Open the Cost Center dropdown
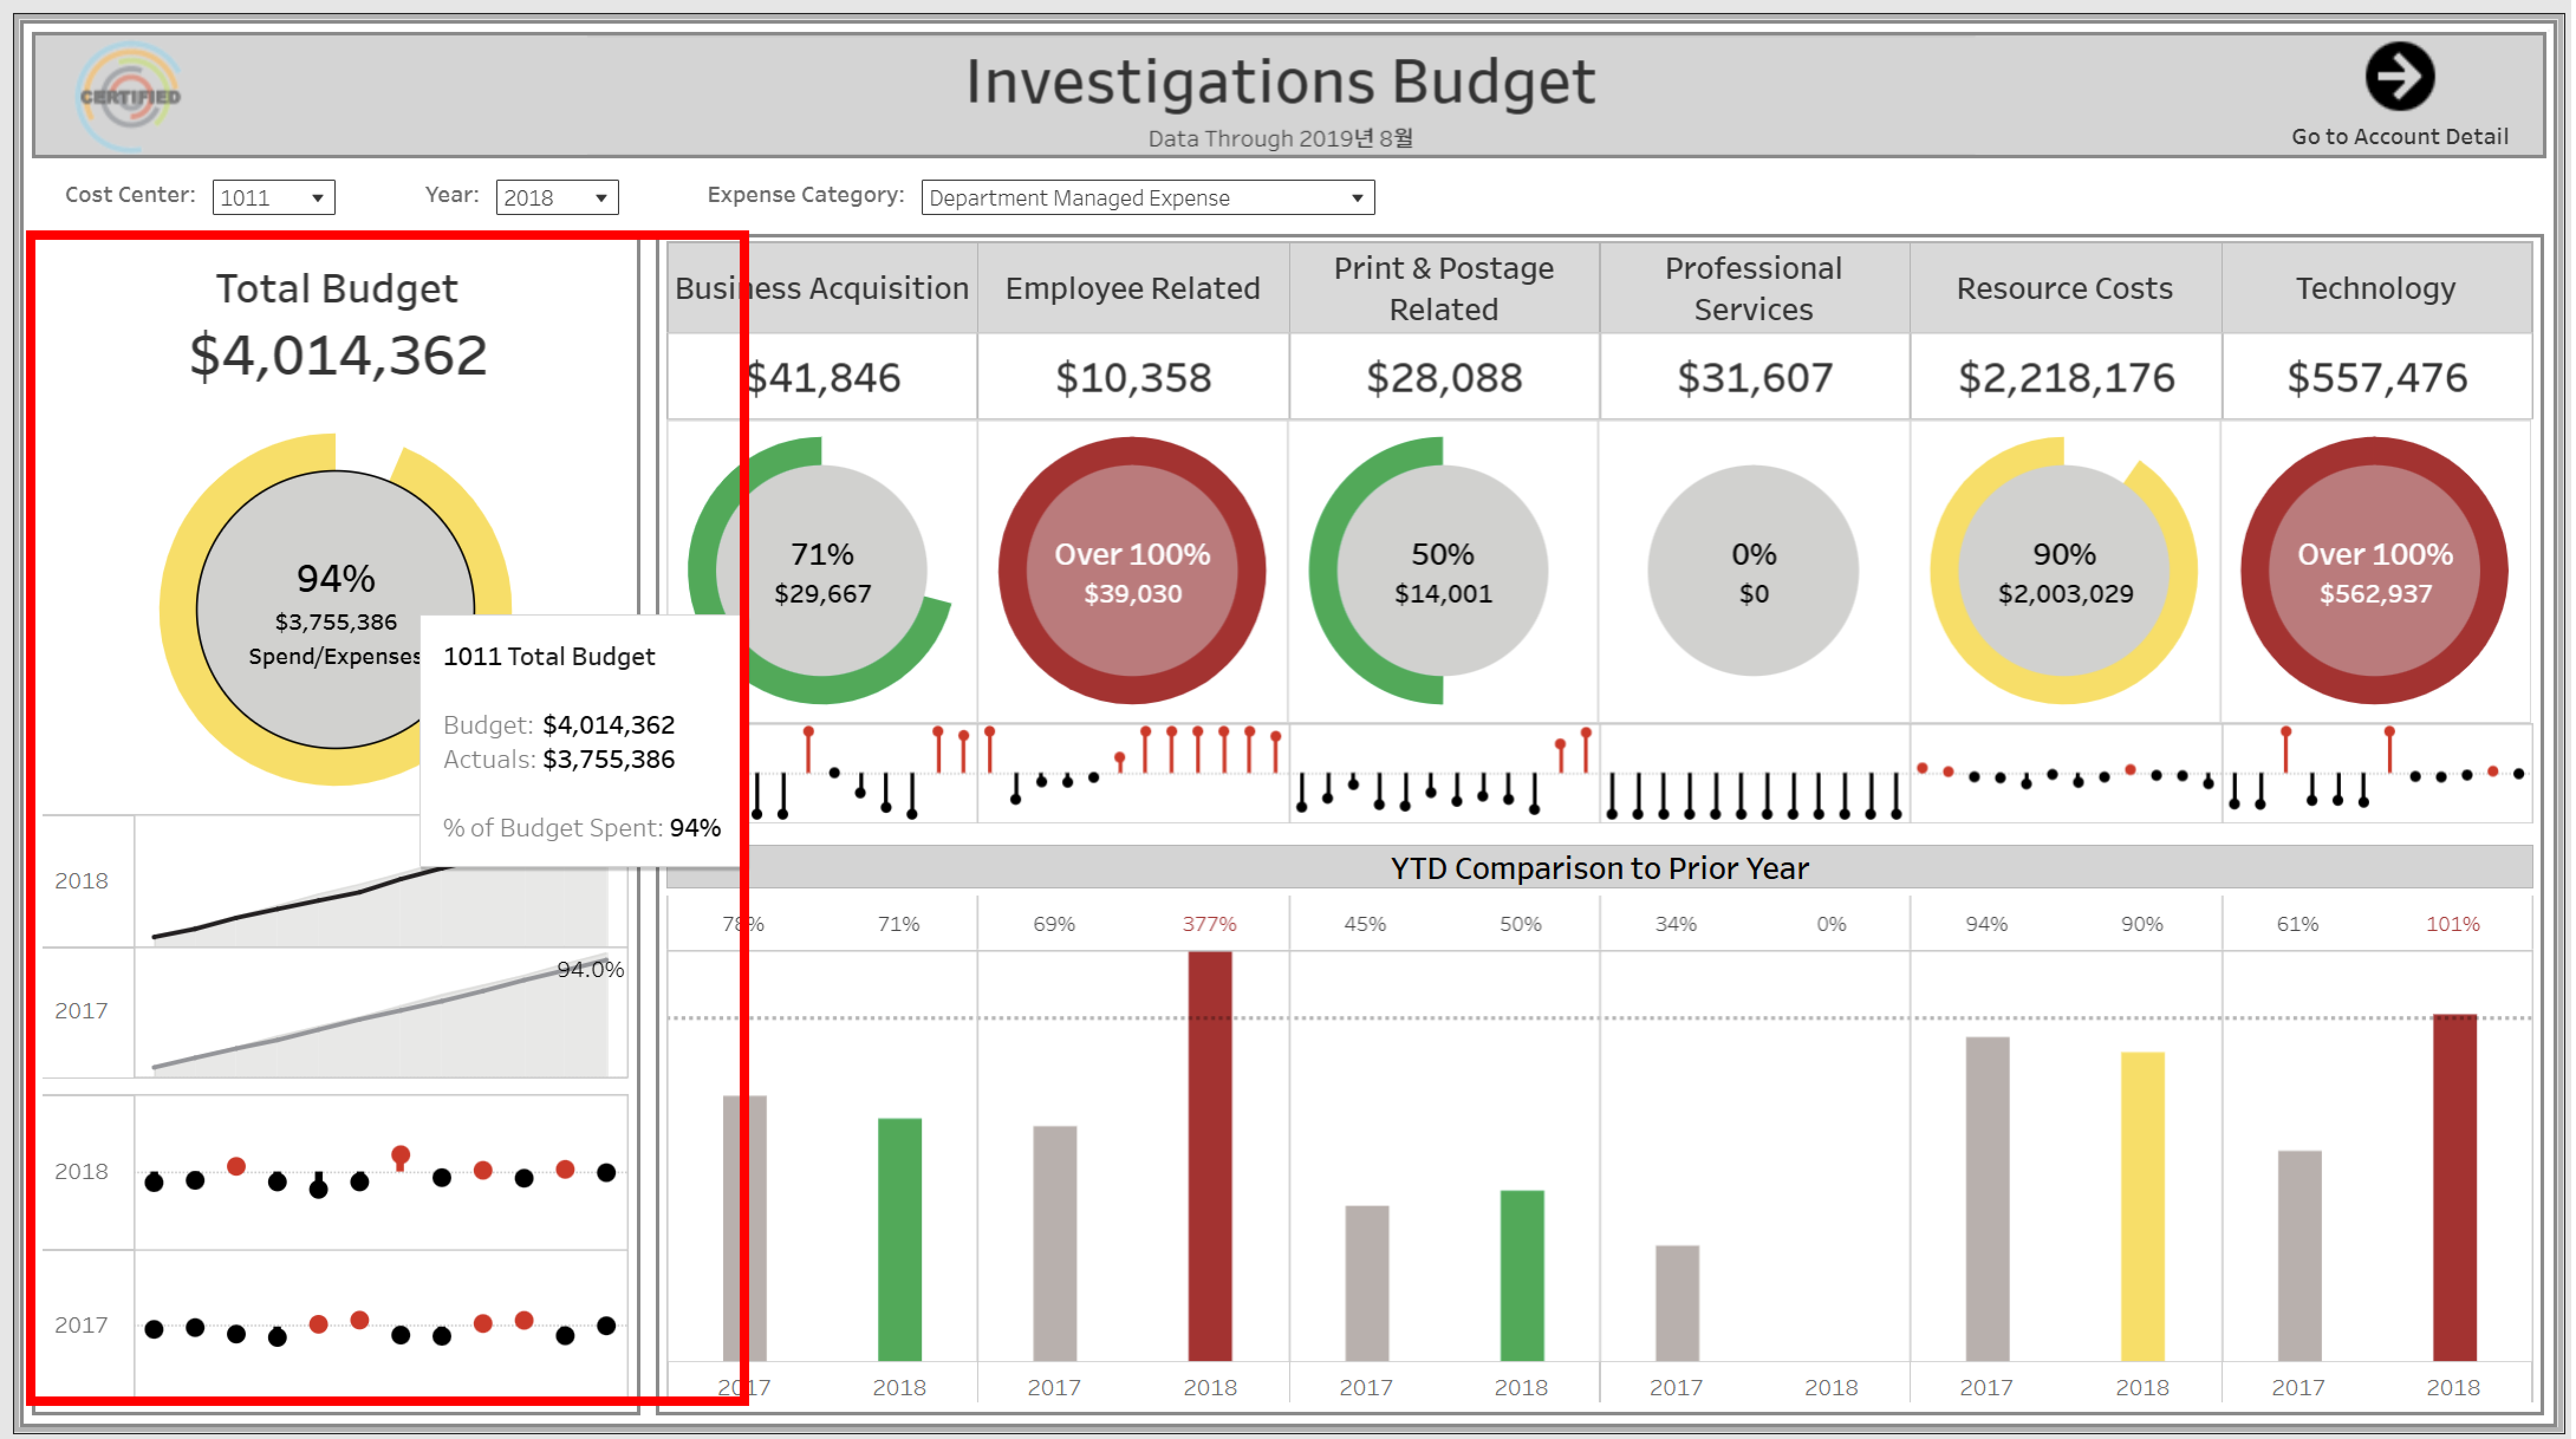The height and width of the screenshot is (1439, 2576). click(273, 197)
